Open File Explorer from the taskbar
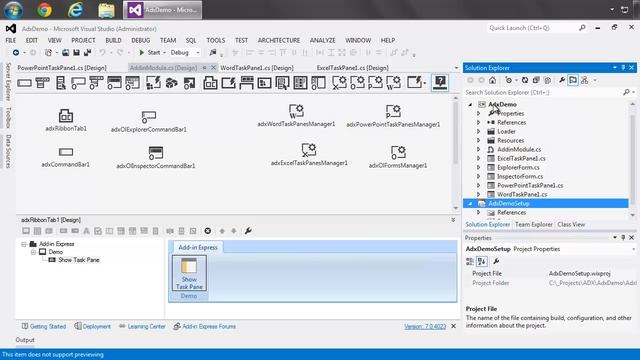Image resolution: width=640 pixels, height=360 pixels. point(106,9)
